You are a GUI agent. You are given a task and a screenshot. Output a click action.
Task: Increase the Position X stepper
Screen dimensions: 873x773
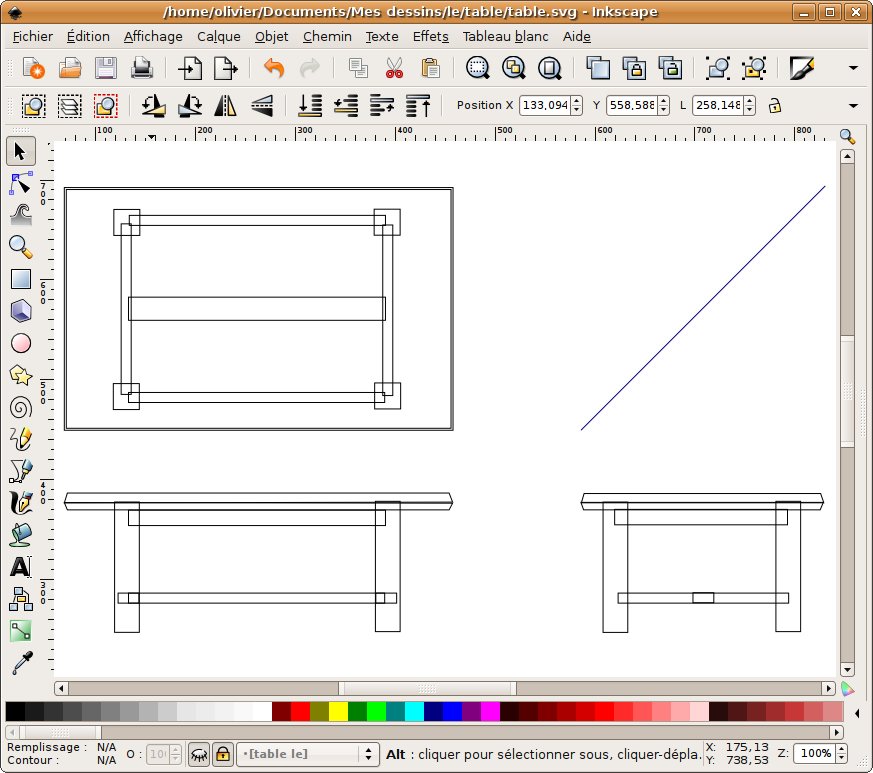577,101
